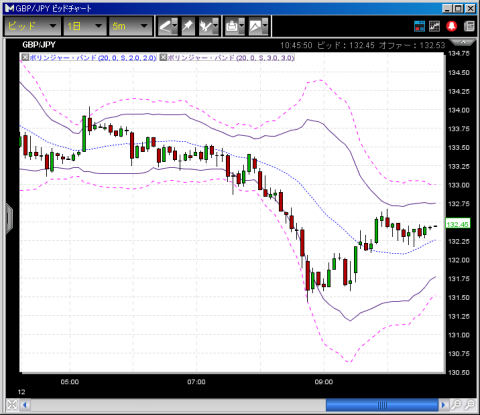Click the red alert bell icon

point(452,26)
